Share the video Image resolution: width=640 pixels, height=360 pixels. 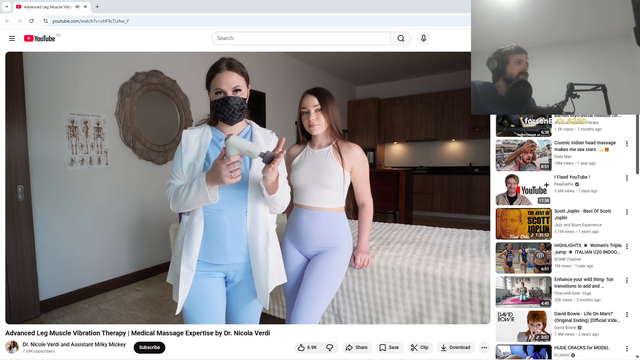[x=356, y=347]
